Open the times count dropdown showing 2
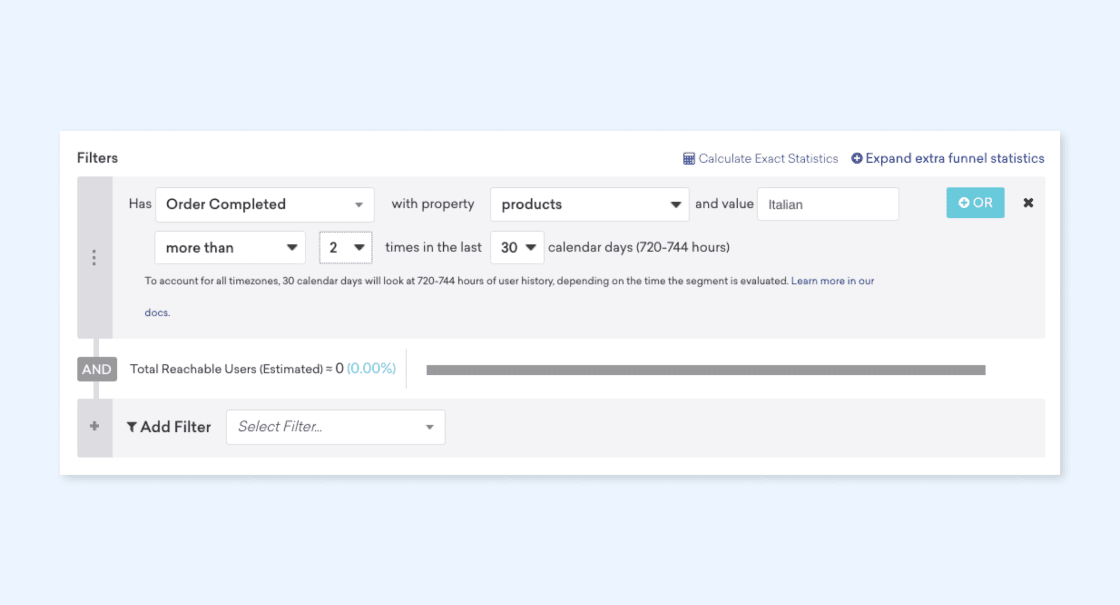 click(x=345, y=247)
